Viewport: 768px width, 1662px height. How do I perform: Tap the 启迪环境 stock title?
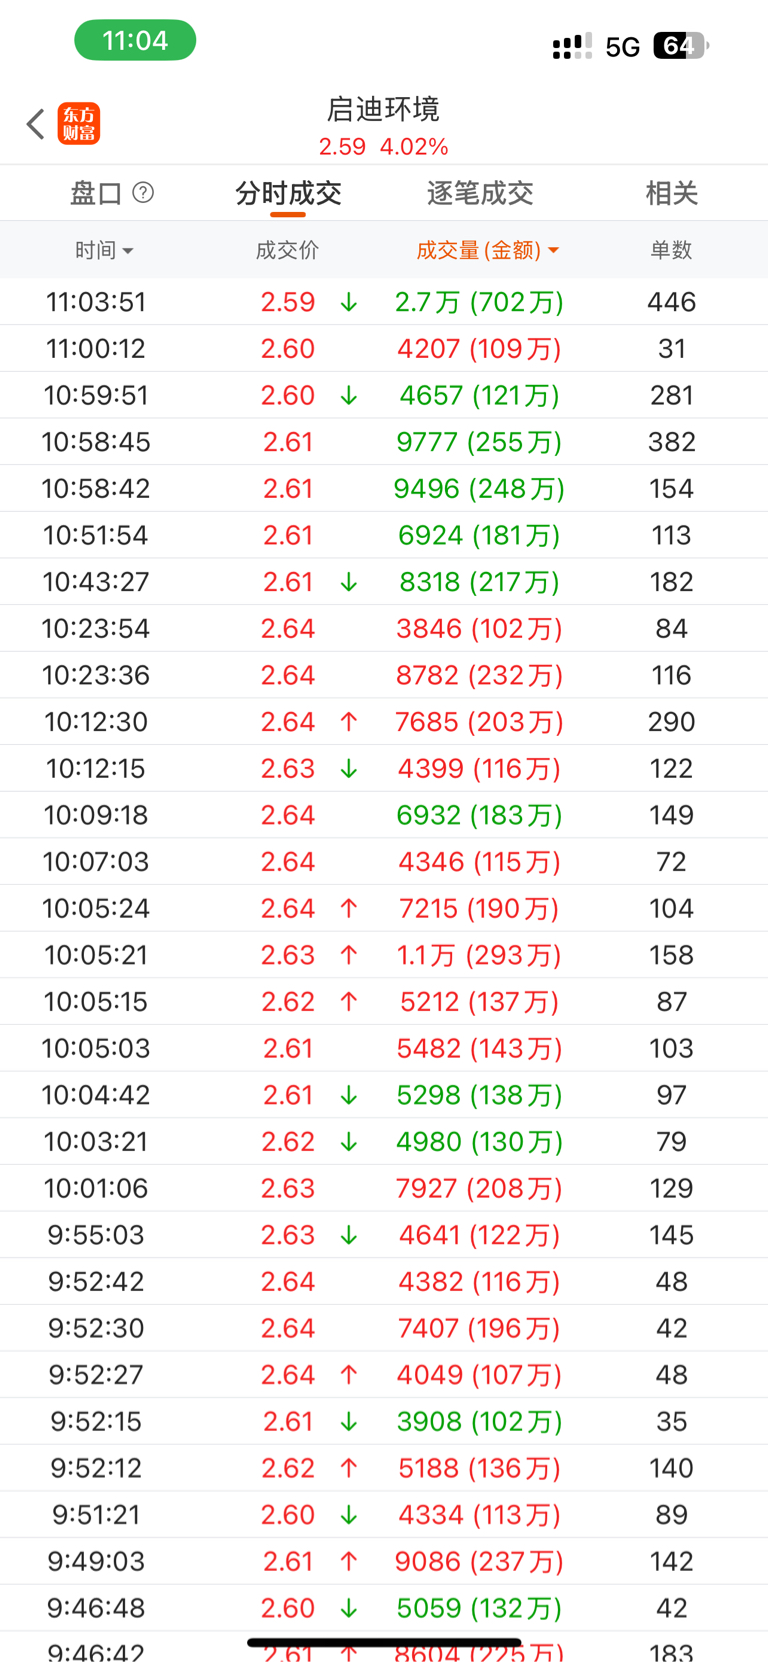pyautogui.click(x=383, y=109)
